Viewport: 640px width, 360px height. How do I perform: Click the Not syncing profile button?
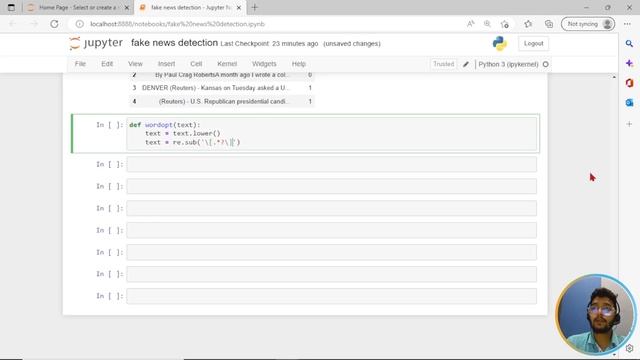(588, 24)
